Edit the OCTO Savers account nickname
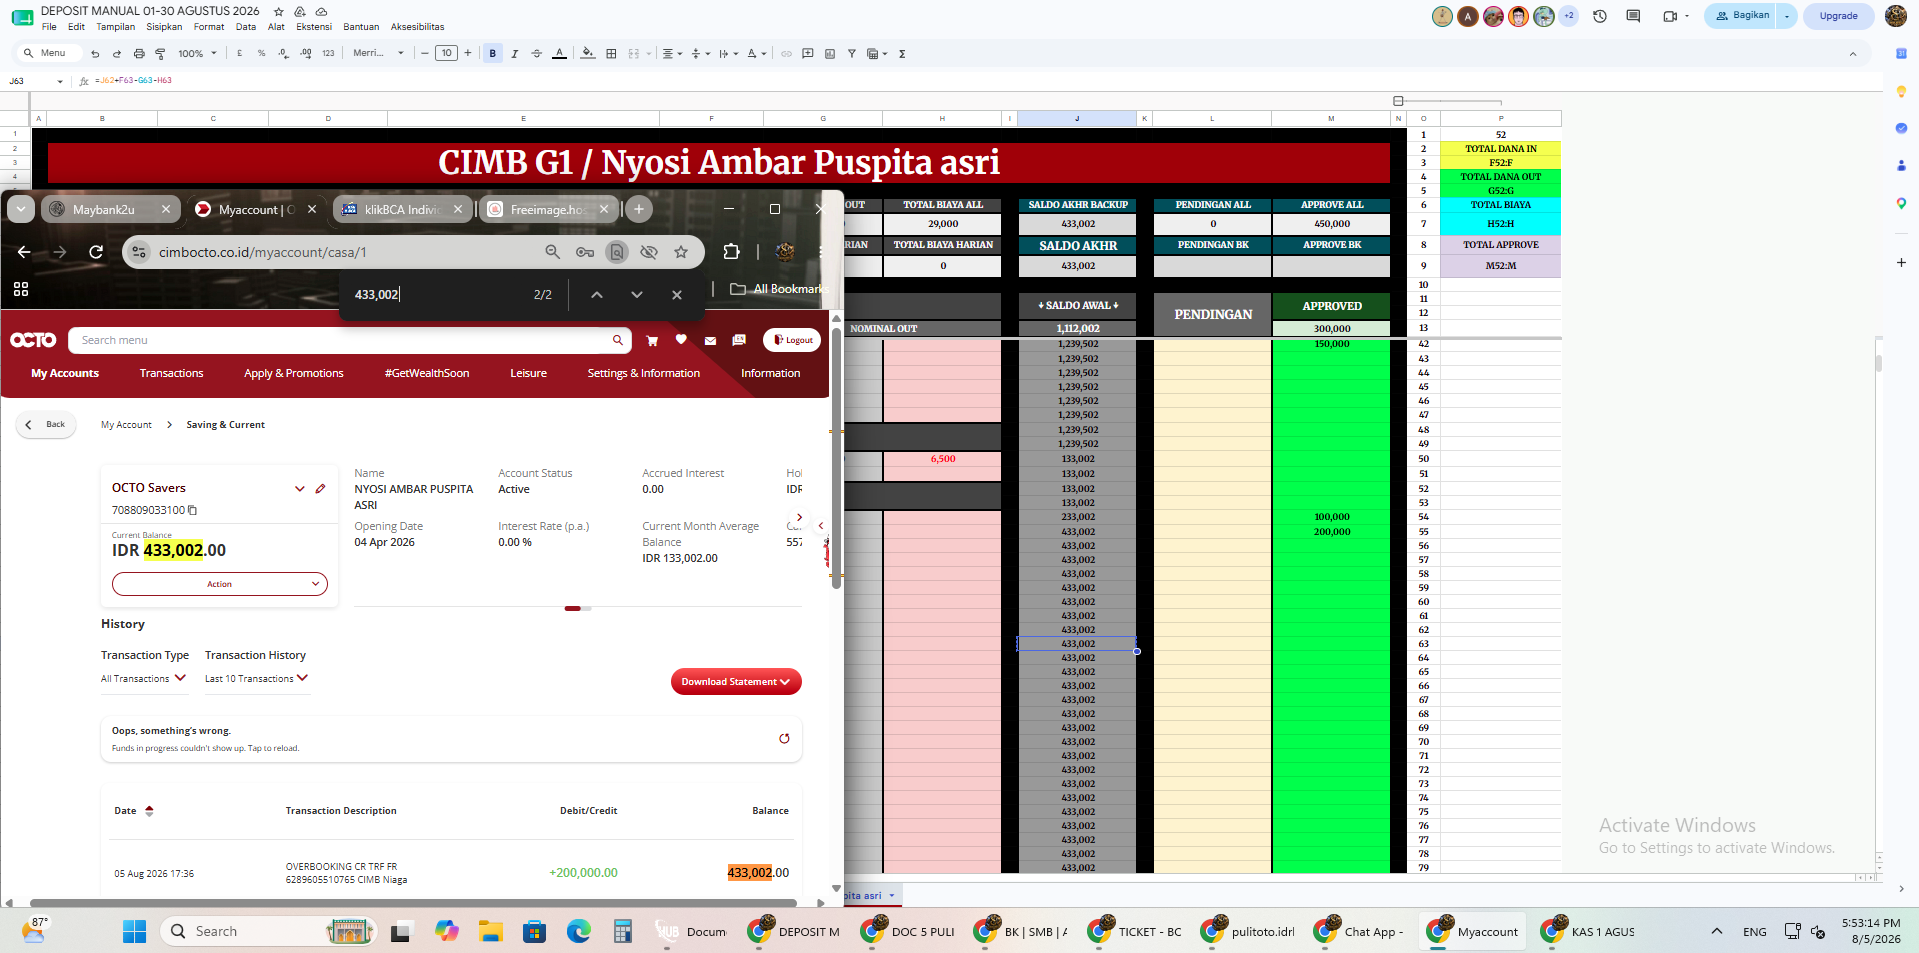Viewport: 1919px width, 953px height. point(320,489)
